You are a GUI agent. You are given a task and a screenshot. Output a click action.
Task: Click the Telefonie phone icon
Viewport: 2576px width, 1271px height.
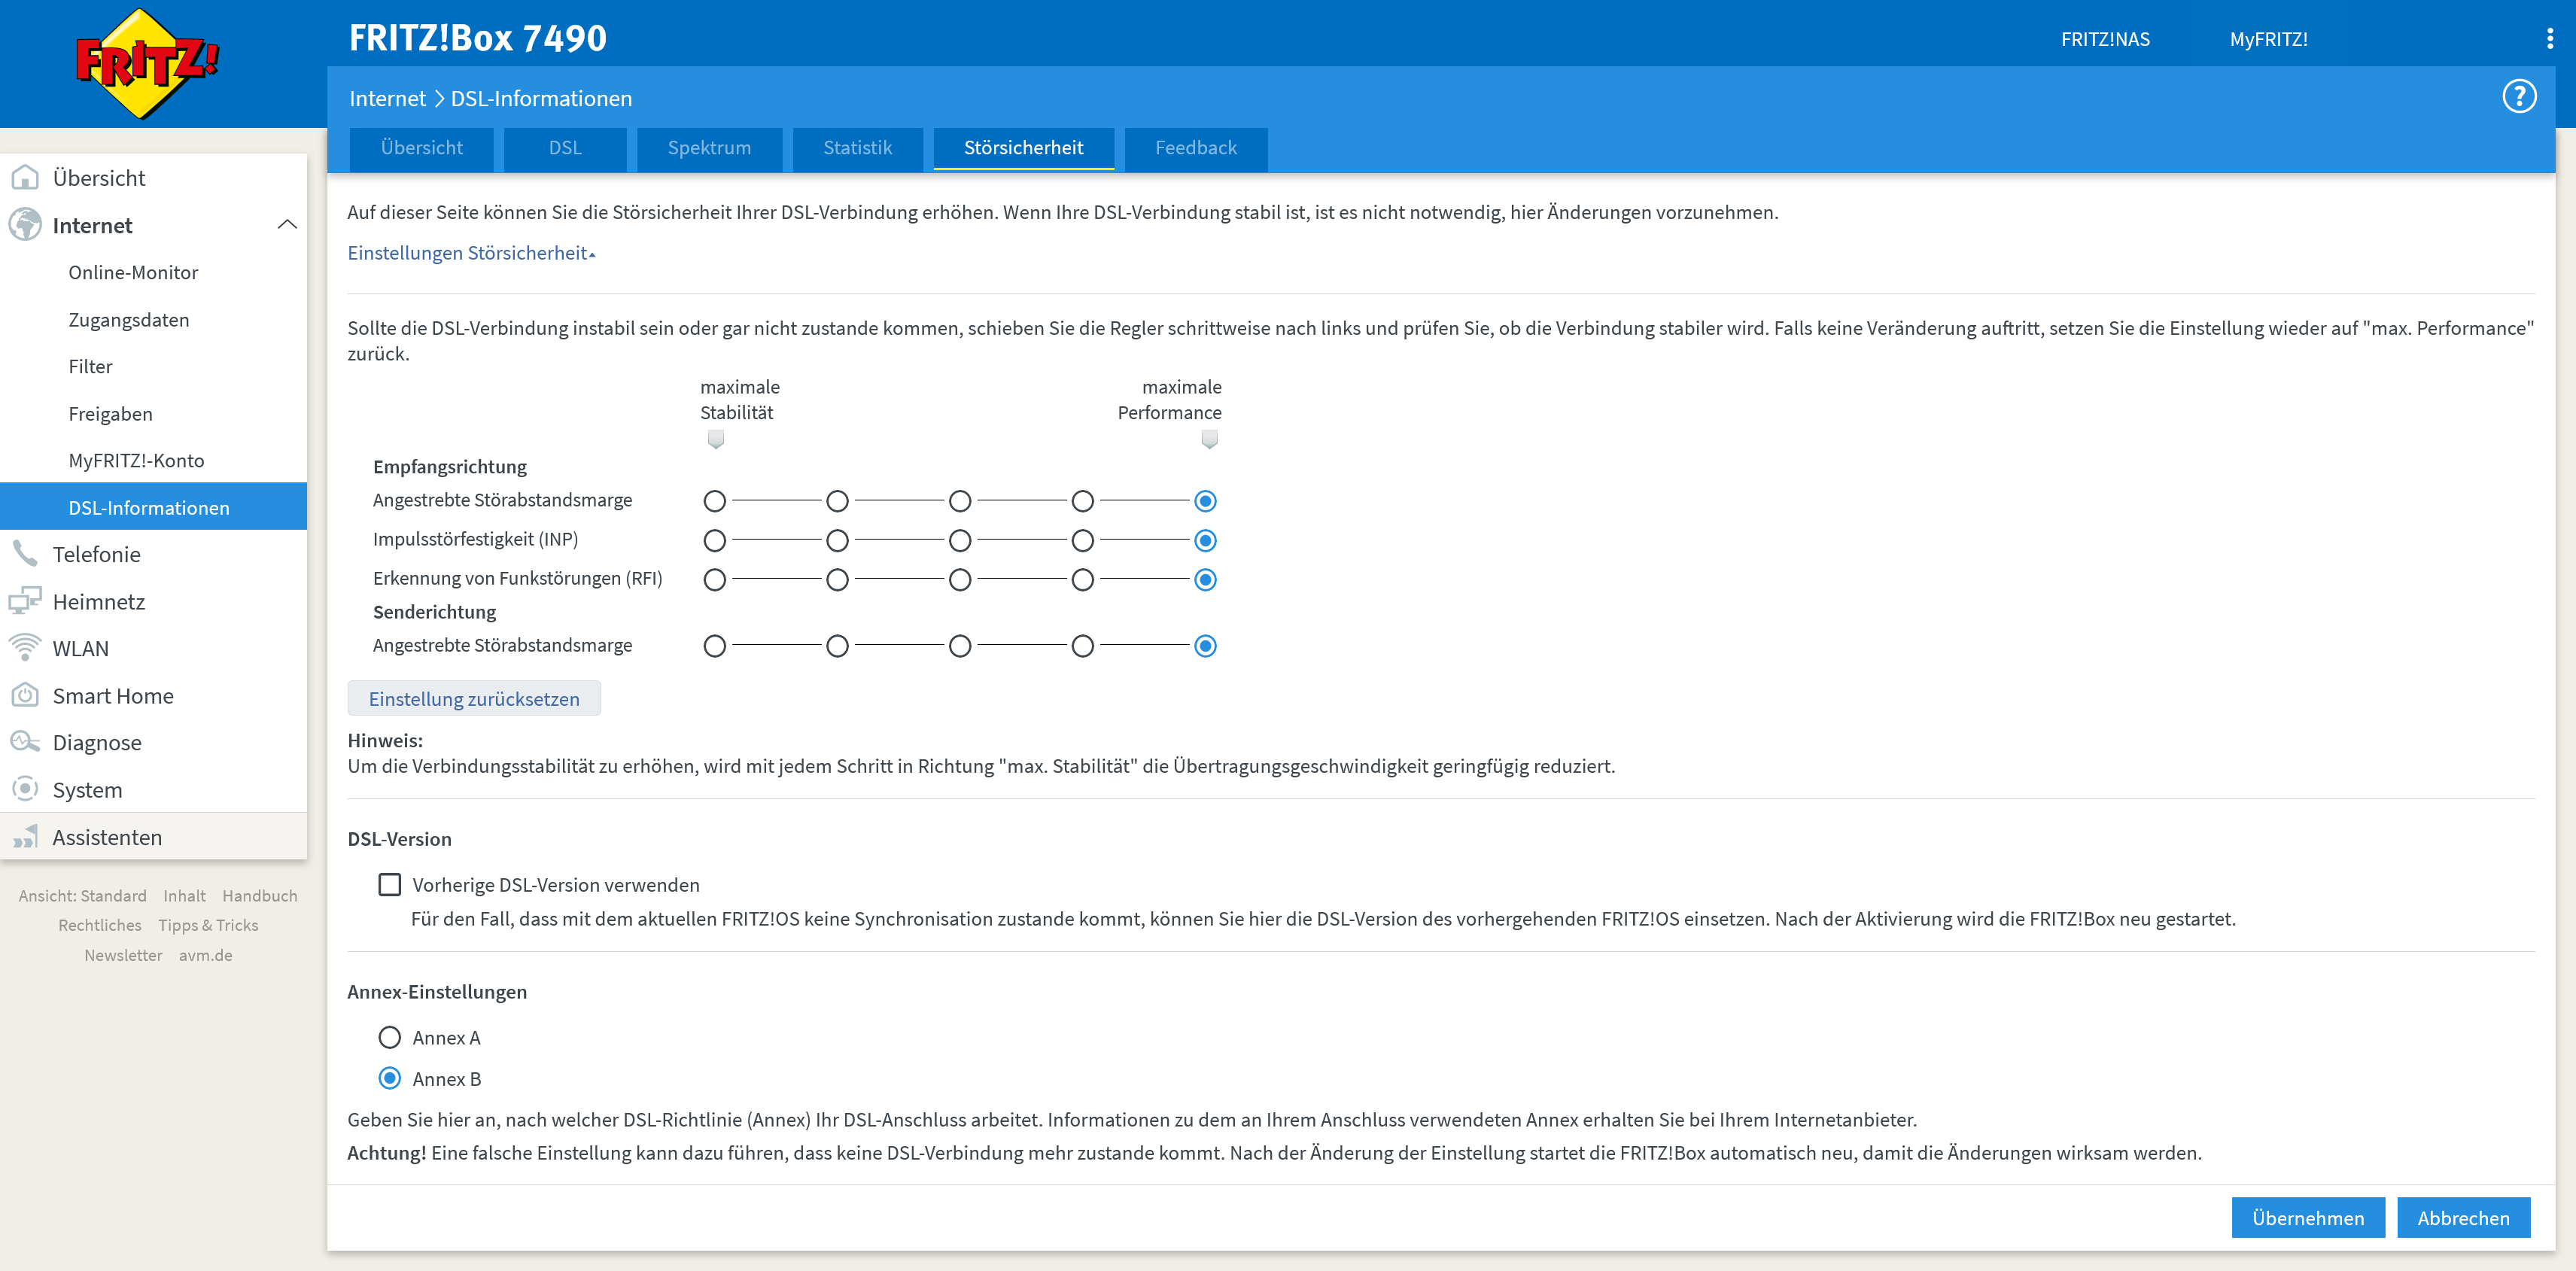pyautogui.click(x=25, y=554)
